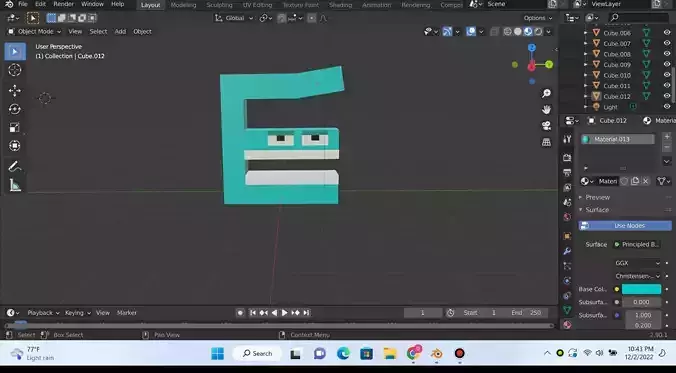Image resolution: width=676 pixels, height=373 pixels.
Task: Click the navigation gizmo Z axis
Action: pos(532,48)
